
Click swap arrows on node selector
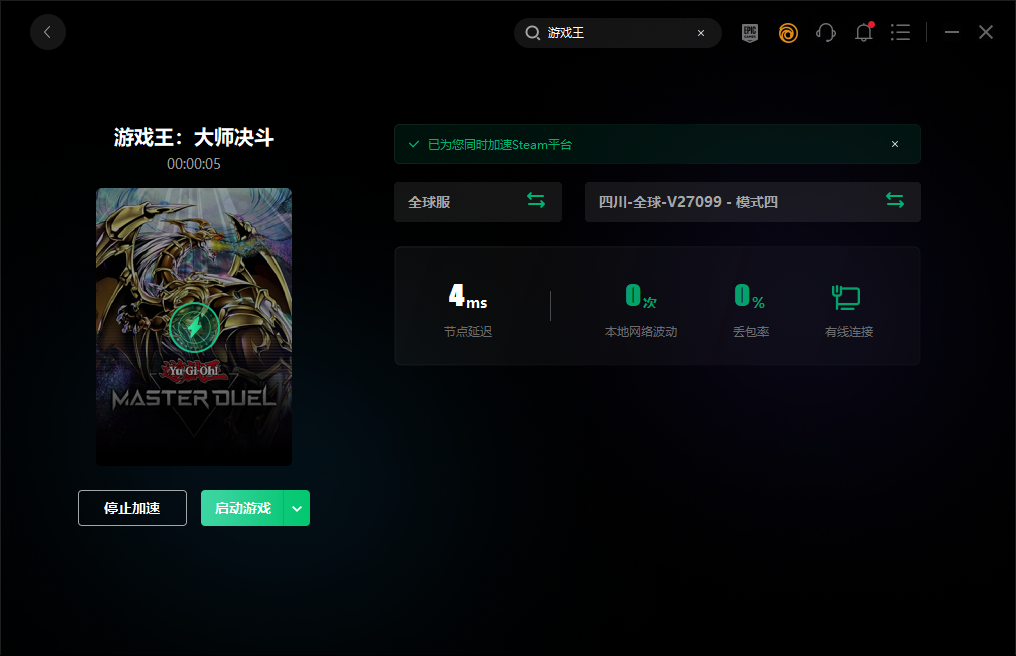pyautogui.click(x=895, y=200)
